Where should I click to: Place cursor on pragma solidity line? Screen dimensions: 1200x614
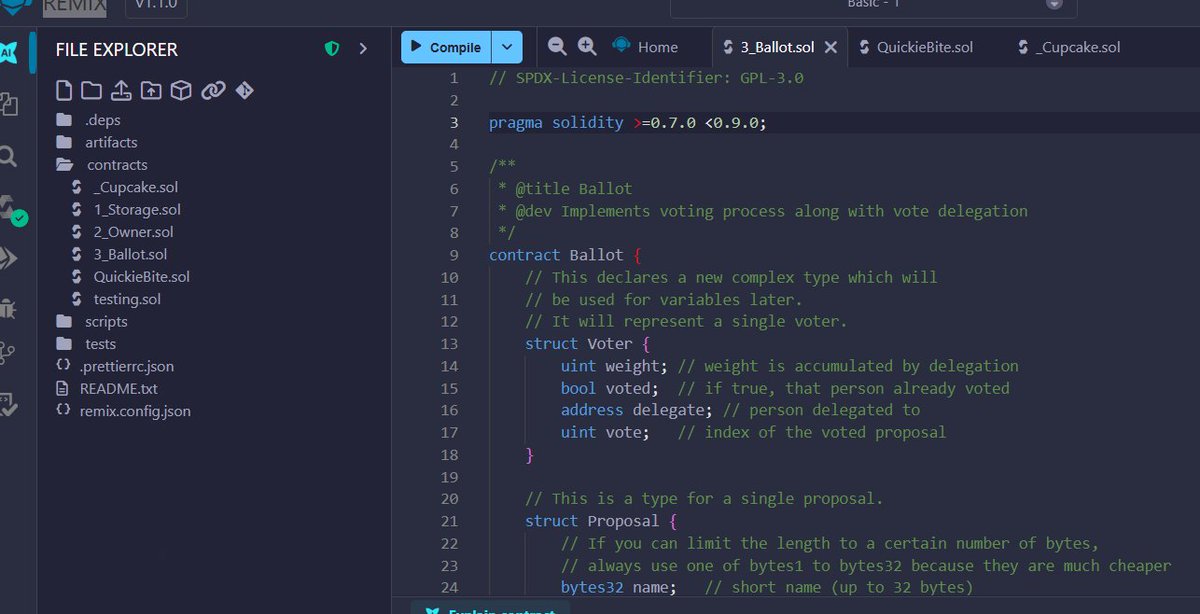click(x=628, y=122)
